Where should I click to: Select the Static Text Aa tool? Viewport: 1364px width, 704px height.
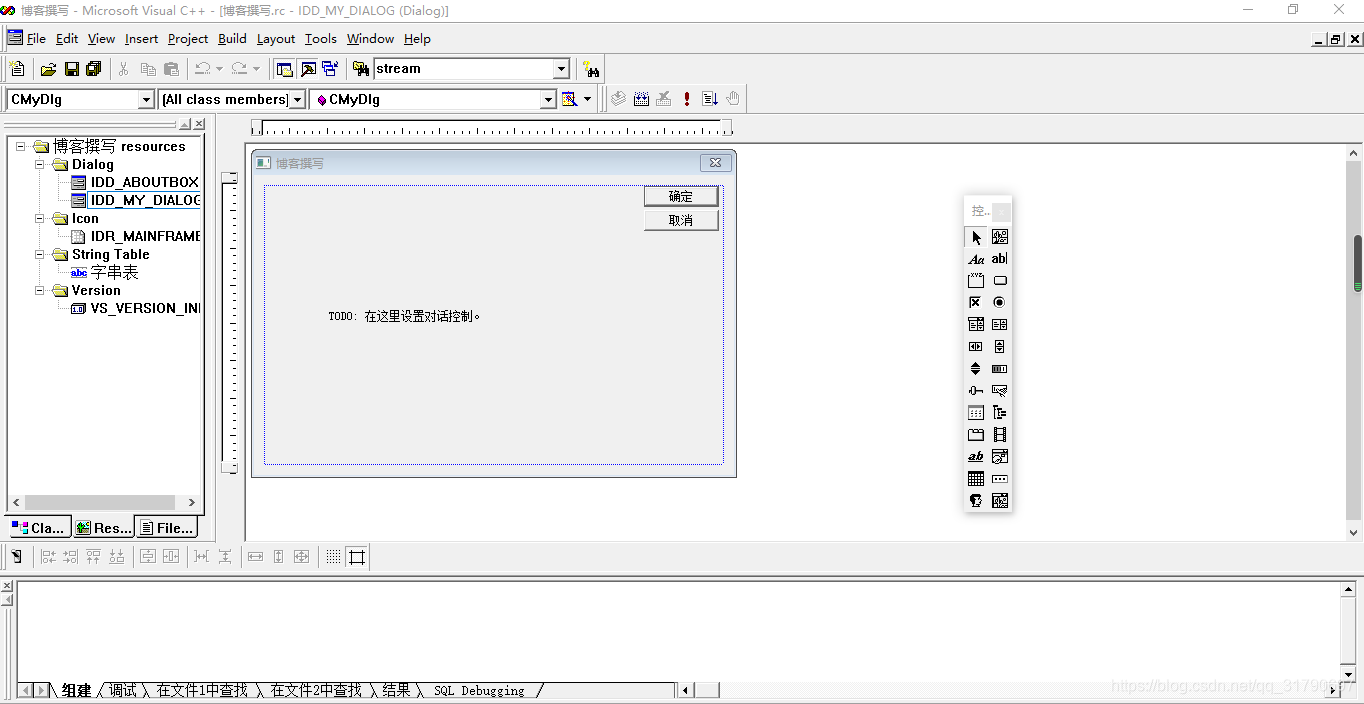976,259
